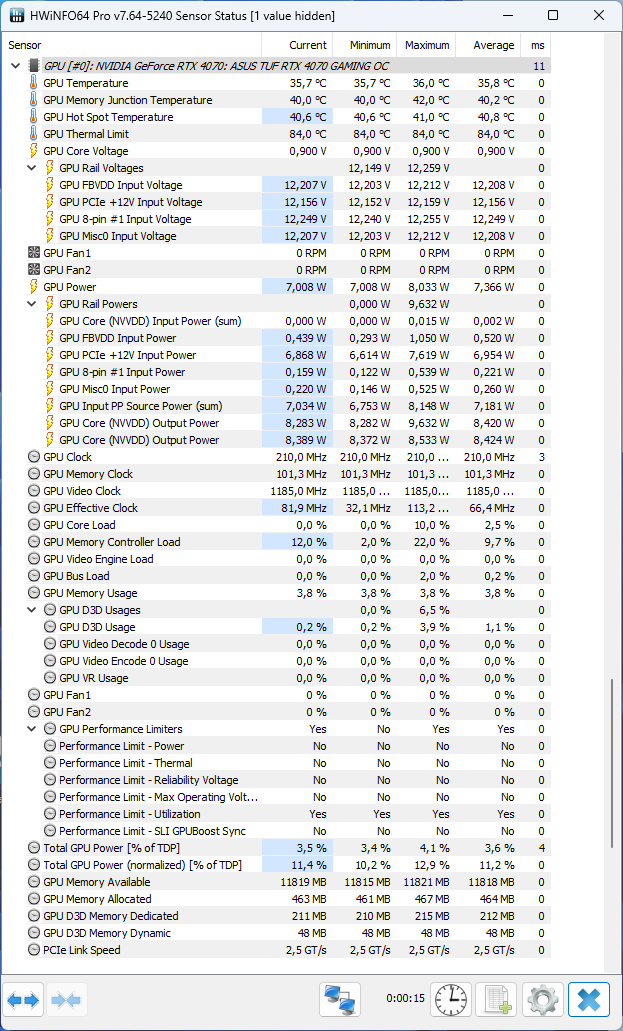Viewport: 623px width, 1031px height.
Task: Click the thermometer icon beside GPU Hot Spot Temperature
Action: pyautogui.click(x=34, y=117)
